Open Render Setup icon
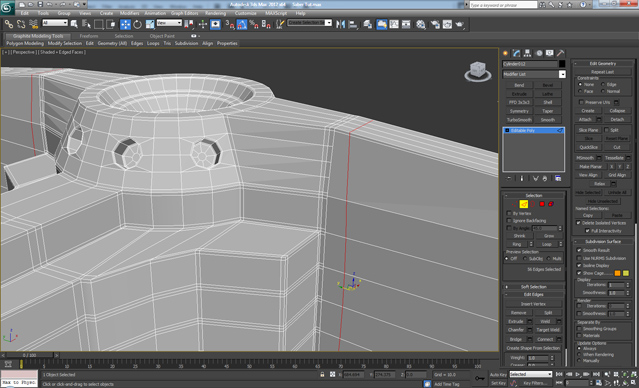Image resolution: width=639 pixels, height=388 pixels. tap(435, 24)
